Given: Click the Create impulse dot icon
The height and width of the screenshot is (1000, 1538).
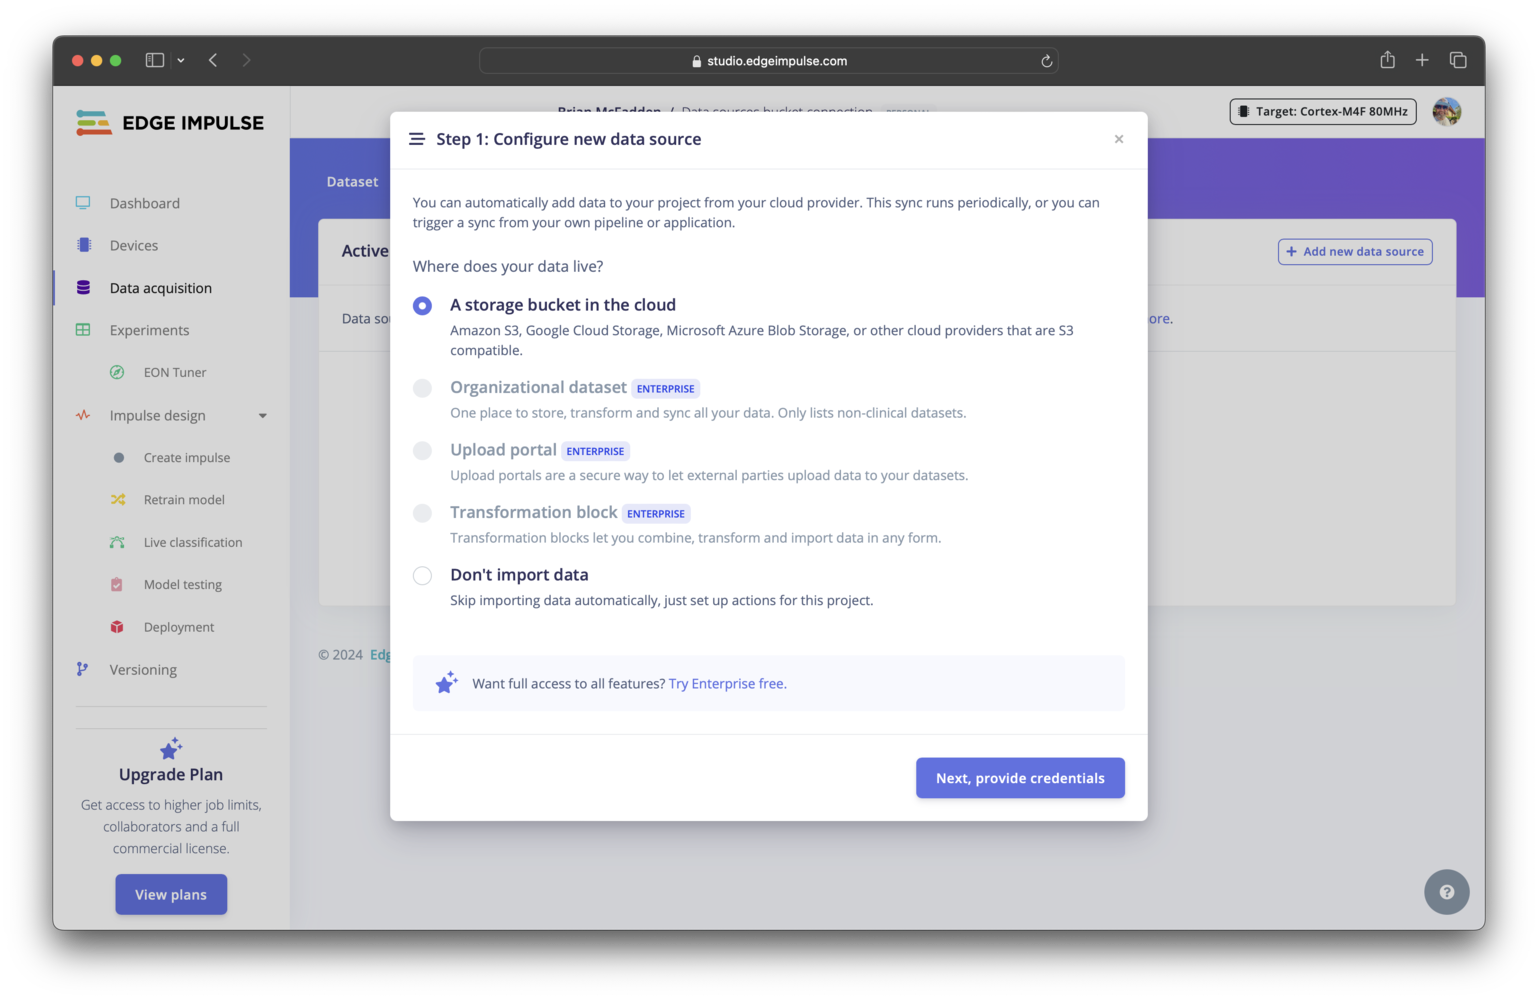Looking at the screenshot, I should pyautogui.click(x=119, y=458).
